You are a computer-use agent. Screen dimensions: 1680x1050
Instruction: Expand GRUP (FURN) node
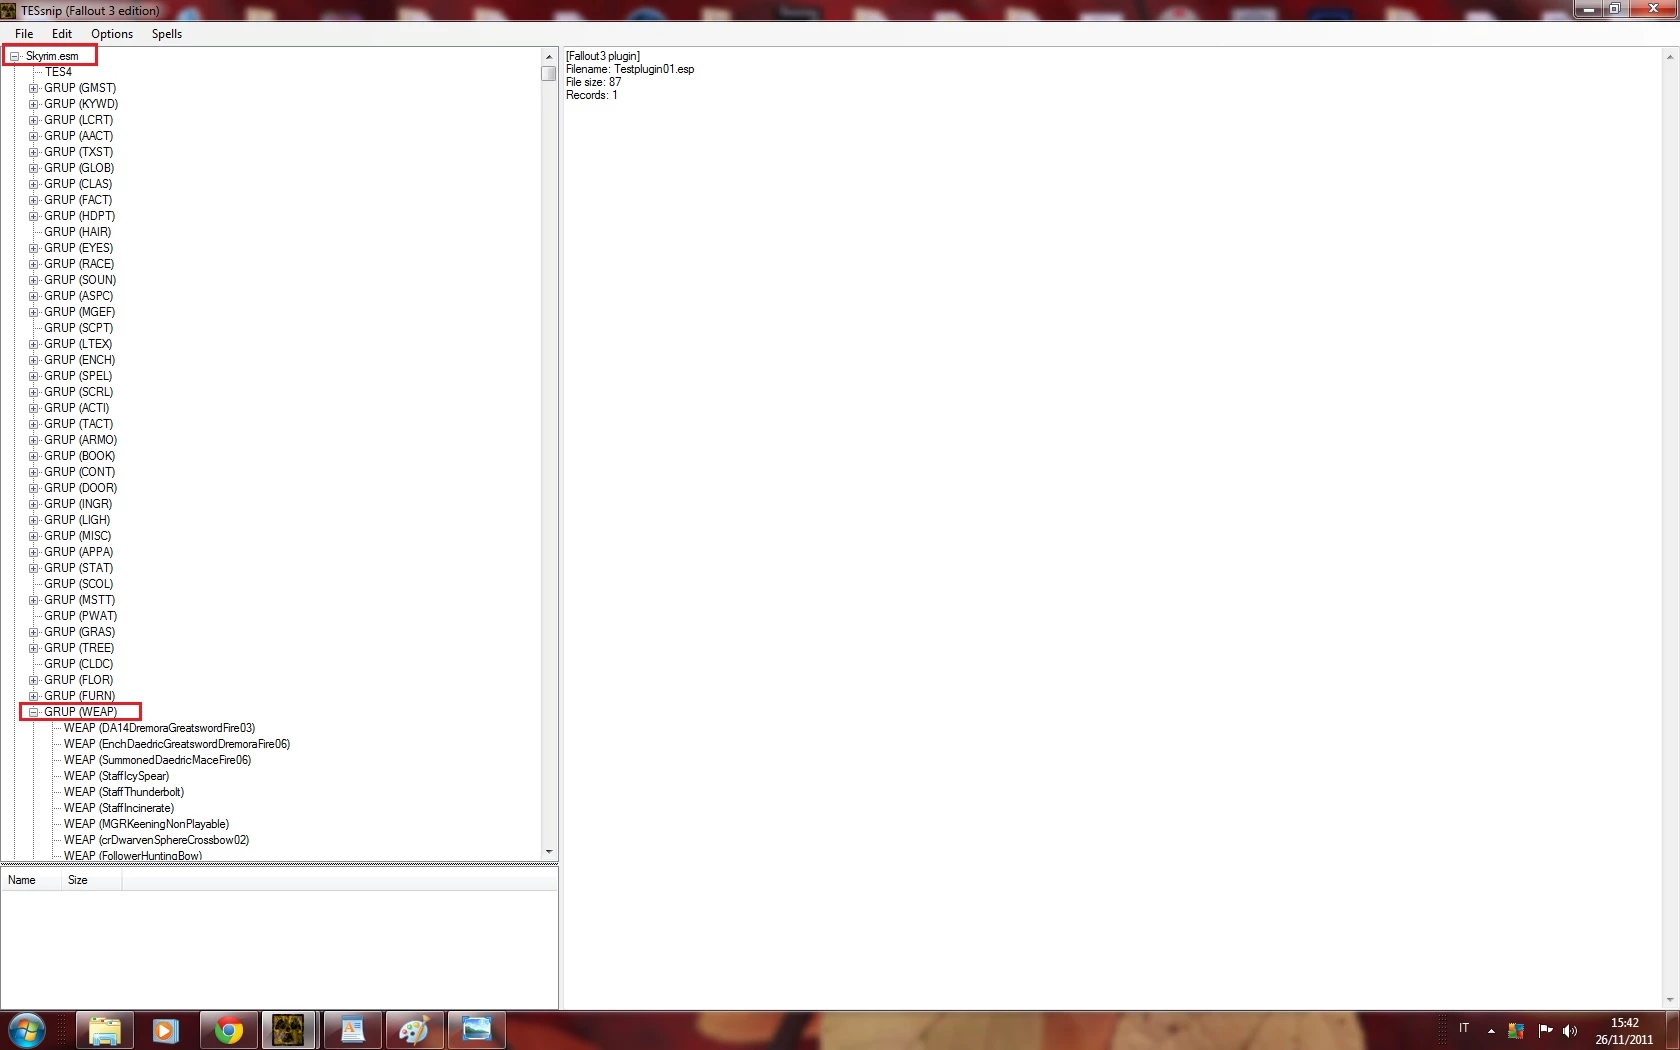pos(33,696)
